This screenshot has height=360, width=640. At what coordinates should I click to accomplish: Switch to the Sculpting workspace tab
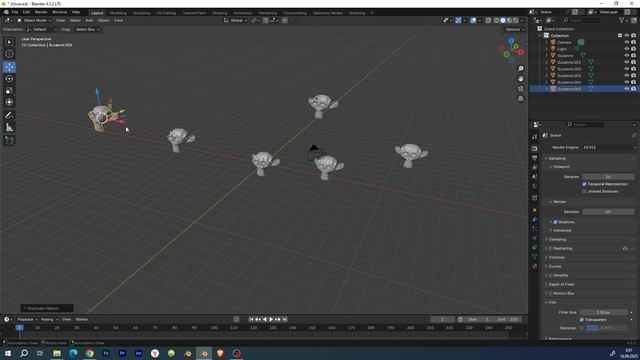(142, 13)
